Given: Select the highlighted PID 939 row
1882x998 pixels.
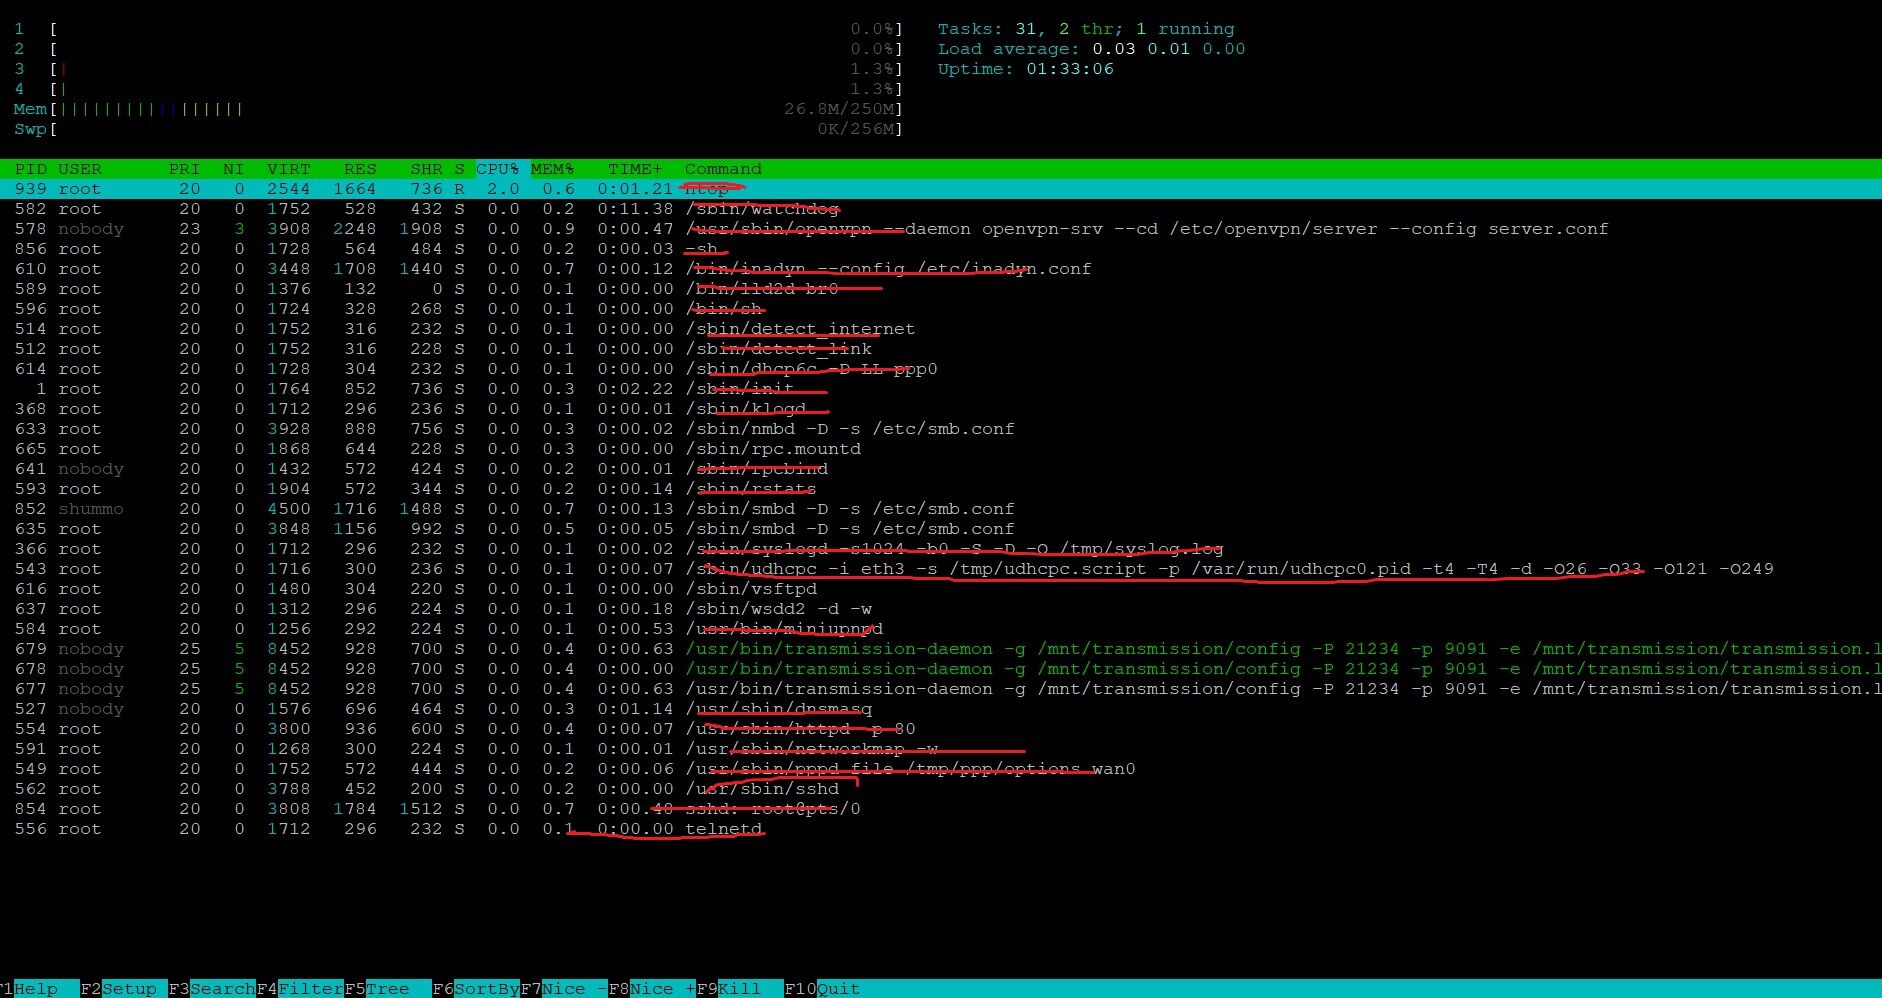Looking at the screenshot, I should pos(941,189).
